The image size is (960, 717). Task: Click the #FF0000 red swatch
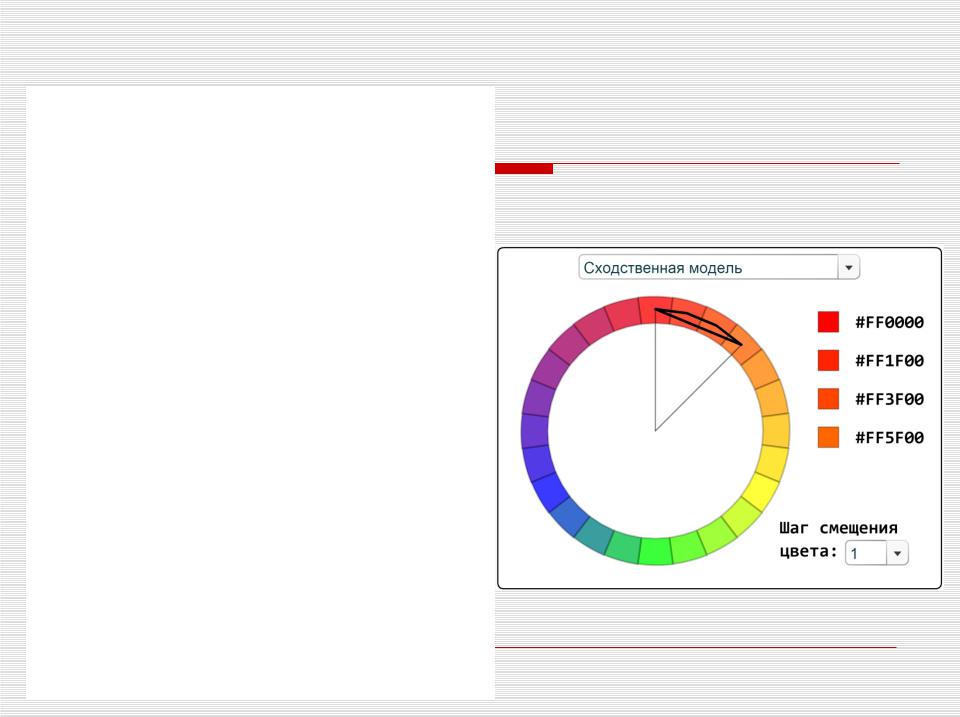pos(828,321)
